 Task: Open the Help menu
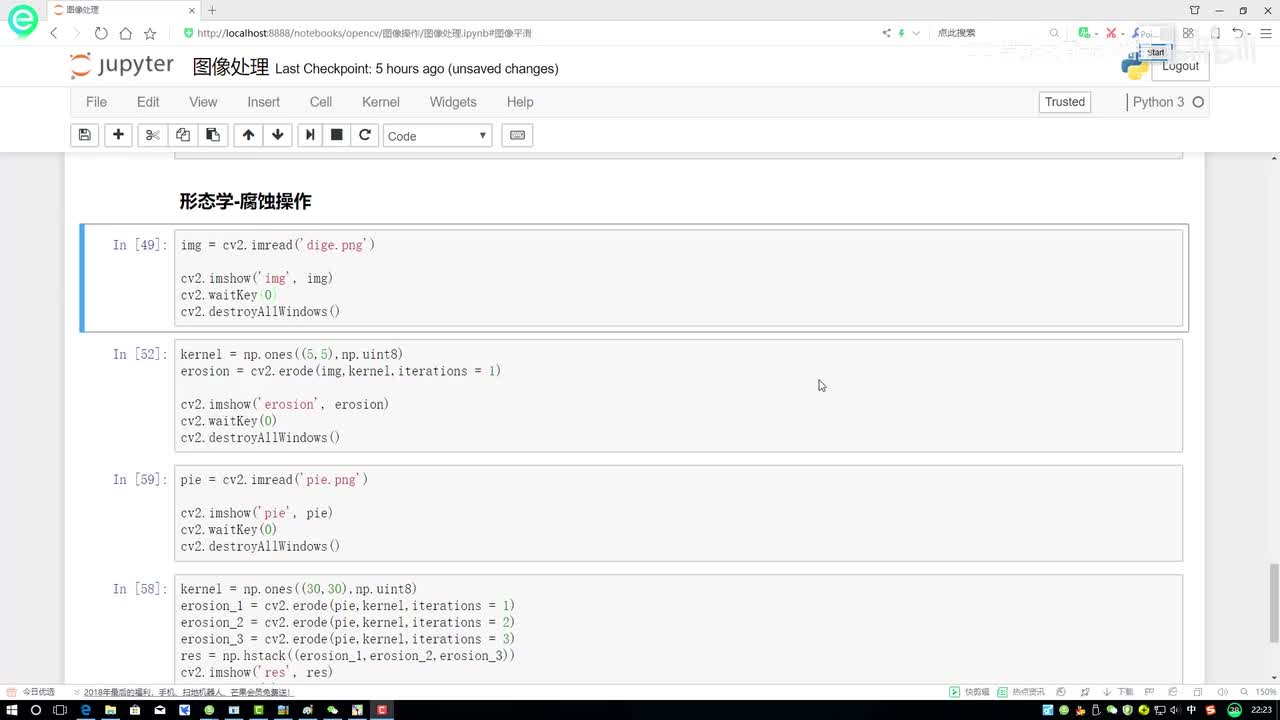tap(520, 102)
